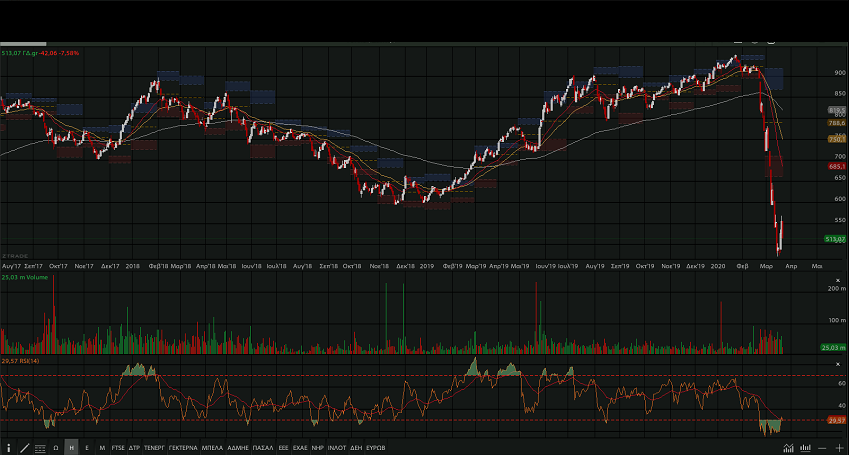Open the ΤΕΝΕΡΓ ticker shortcut

click(x=154, y=447)
